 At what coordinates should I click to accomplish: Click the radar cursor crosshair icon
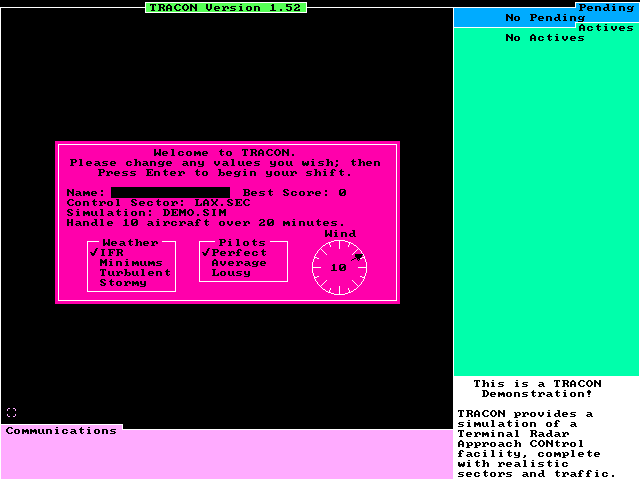pos(11,413)
